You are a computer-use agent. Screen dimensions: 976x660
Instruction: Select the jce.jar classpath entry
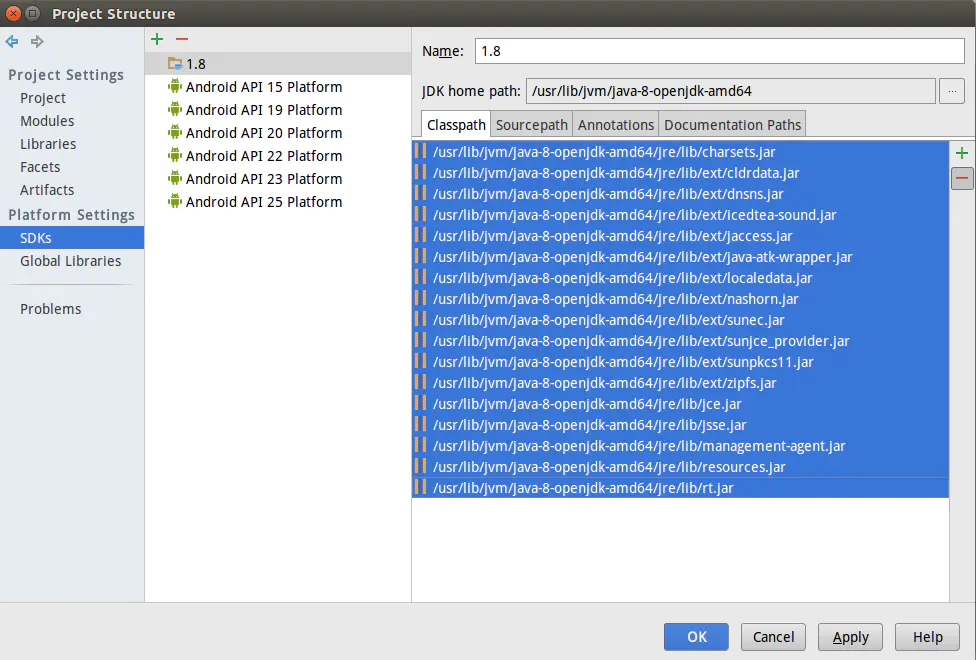coord(680,404)
